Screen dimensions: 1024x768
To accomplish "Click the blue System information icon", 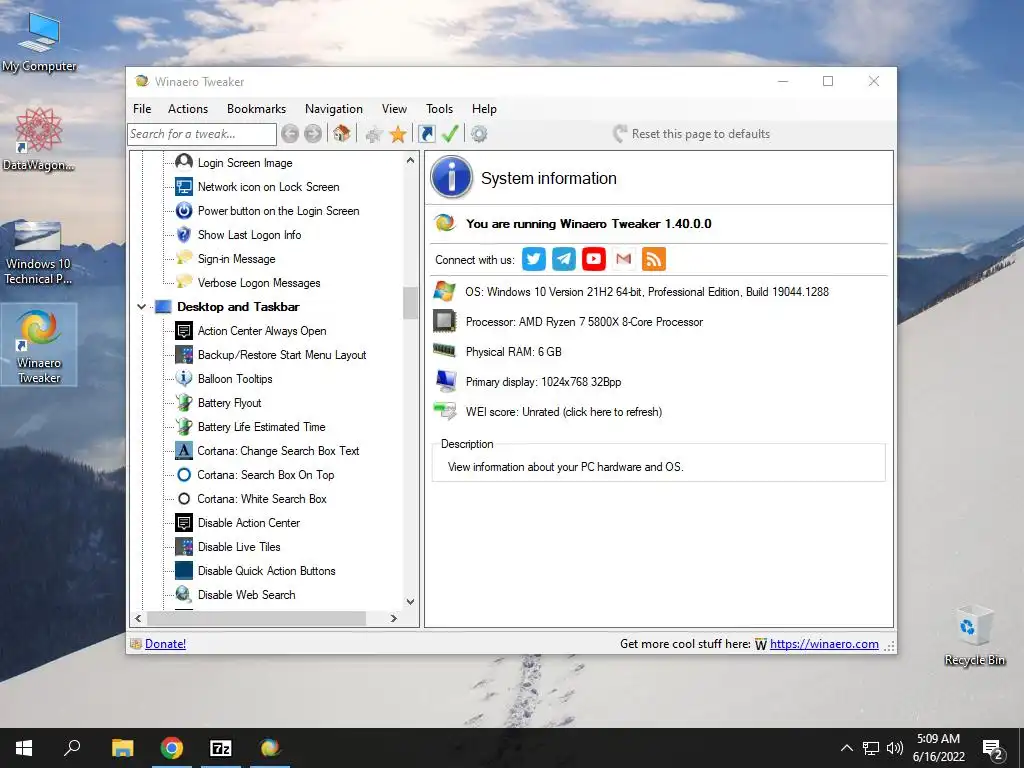I will [451, 177].
